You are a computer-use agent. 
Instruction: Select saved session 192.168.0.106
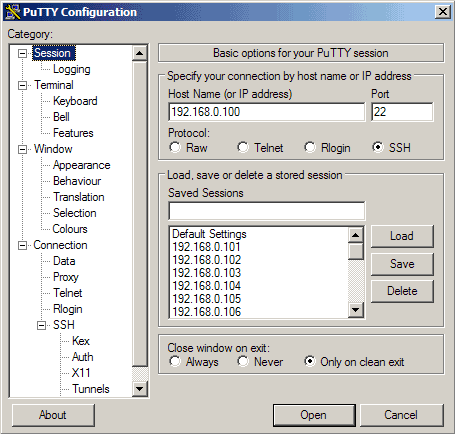click(x=259, y=312)
